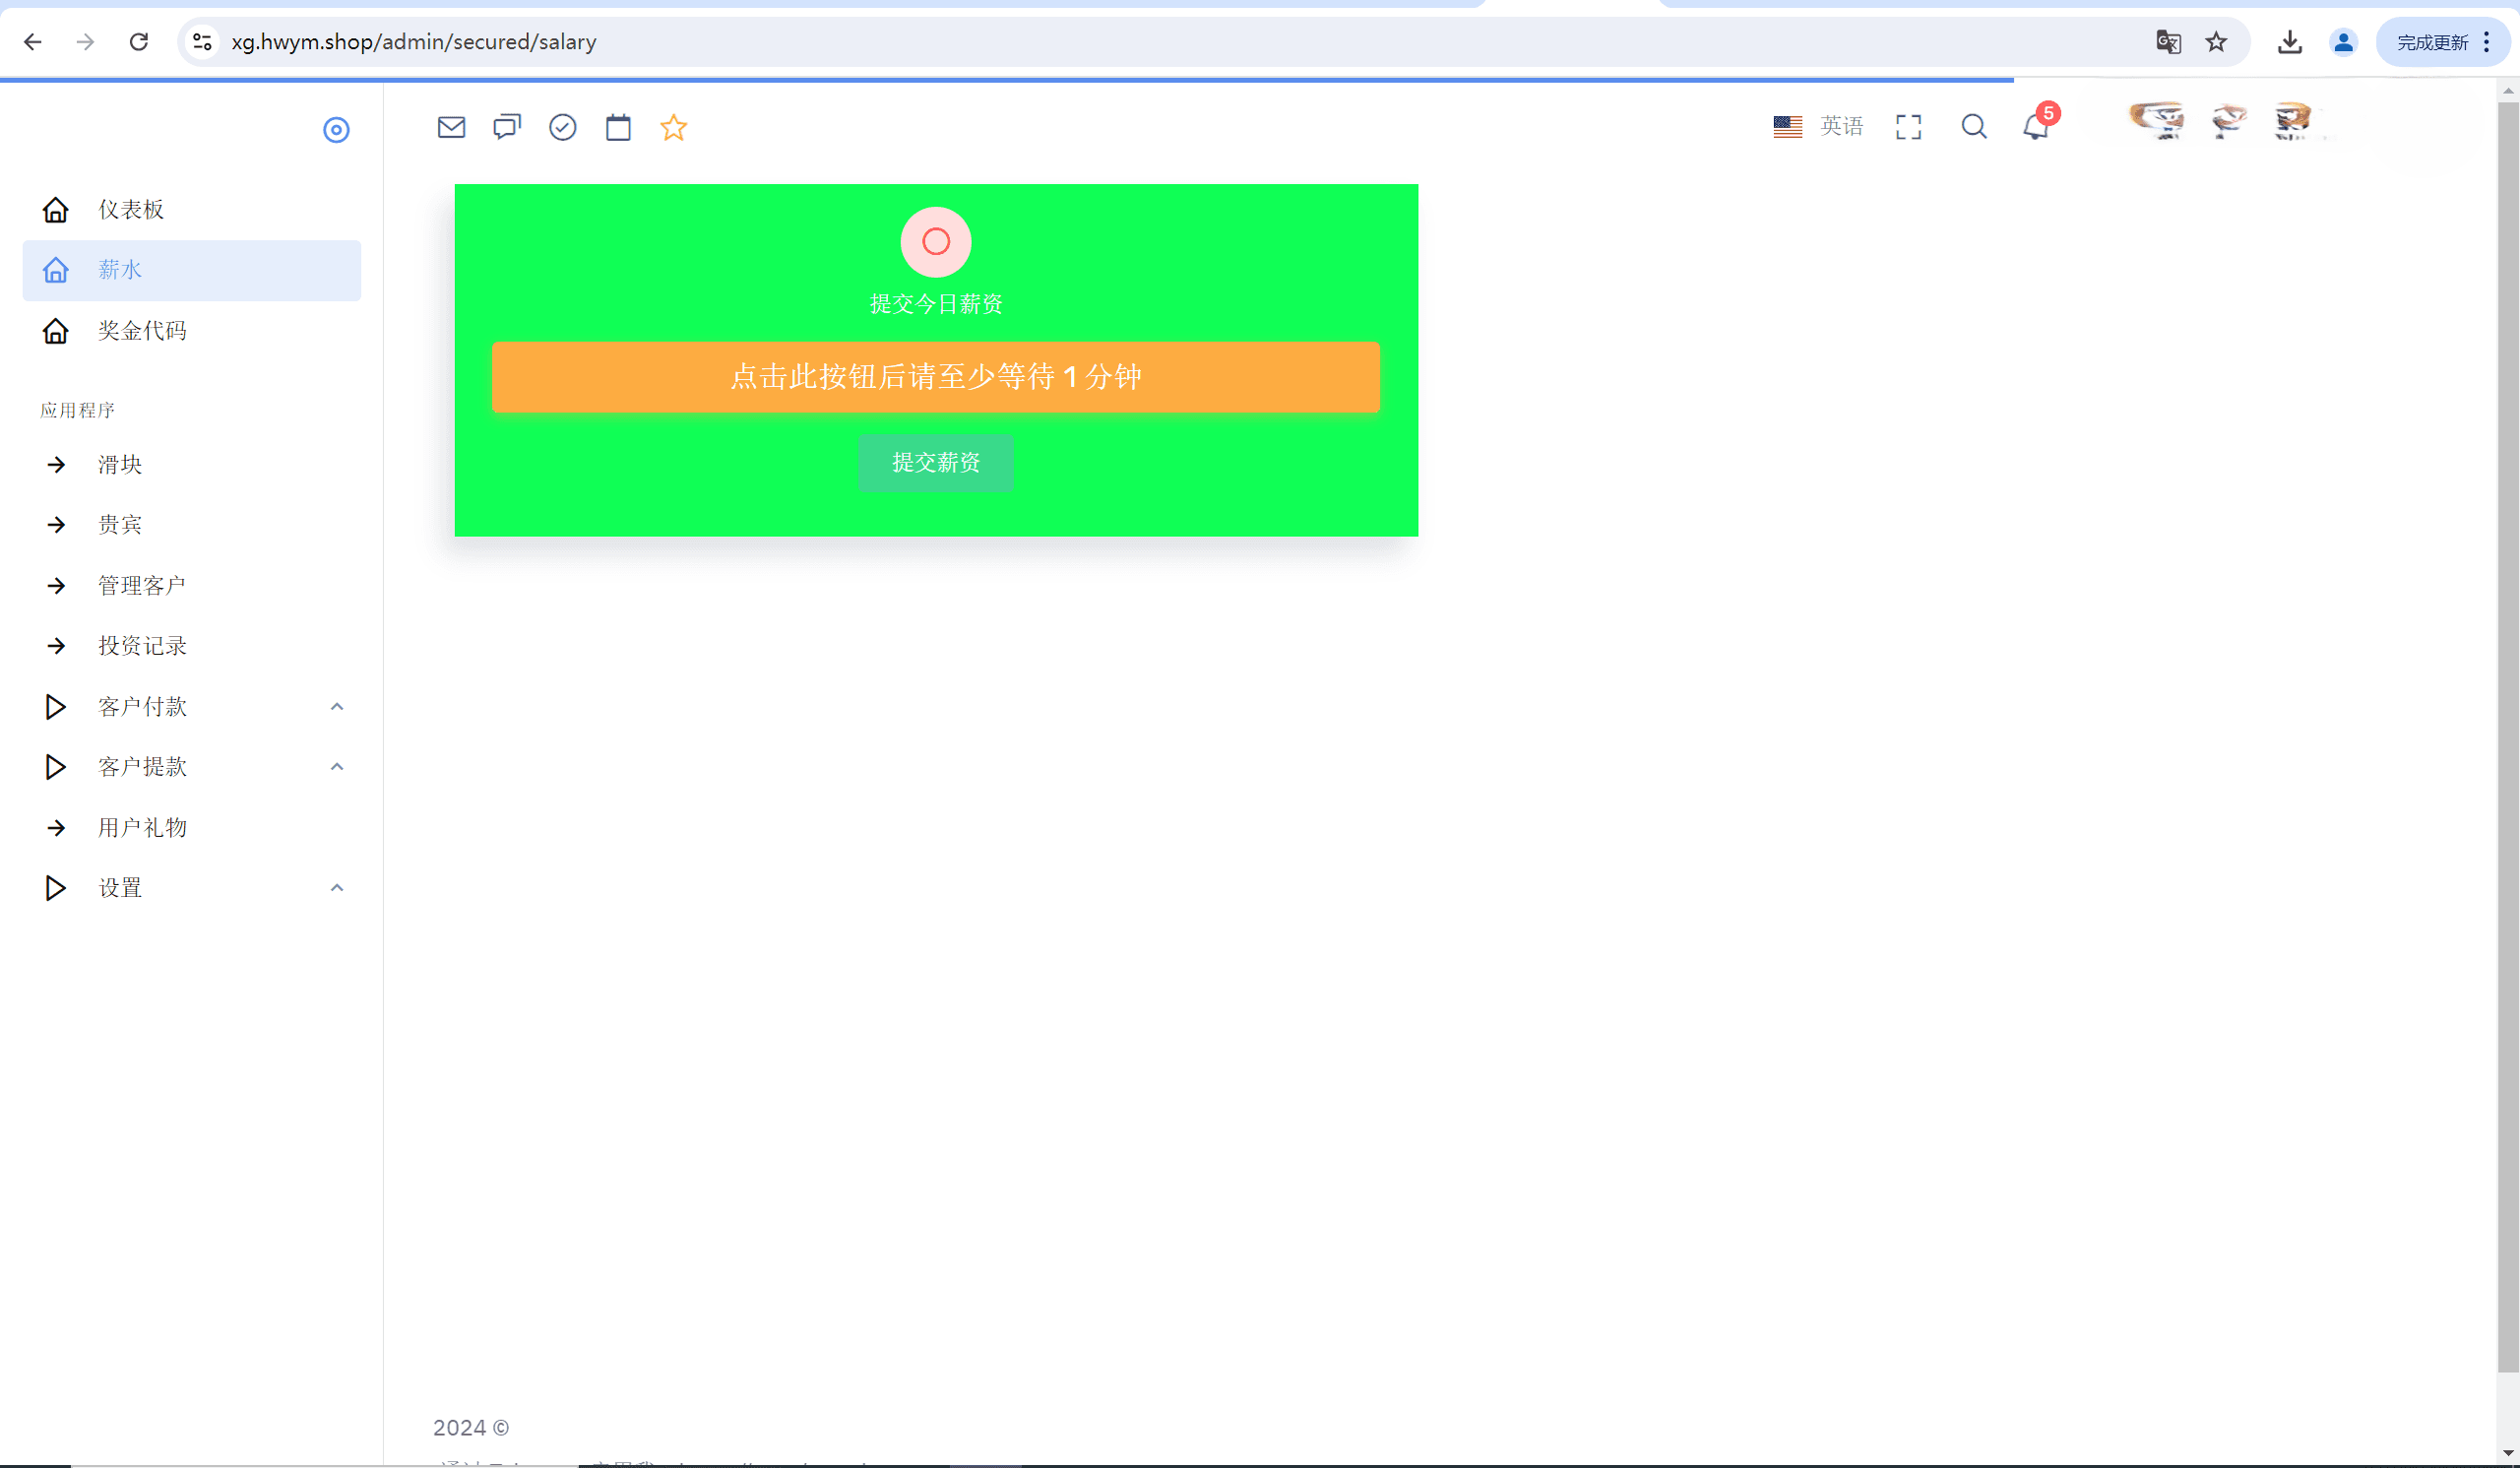The height and width of the screenshot is (1468, 2520).
Task: Click Chrome's translate page icon
Action: [x=2168, y=42]
